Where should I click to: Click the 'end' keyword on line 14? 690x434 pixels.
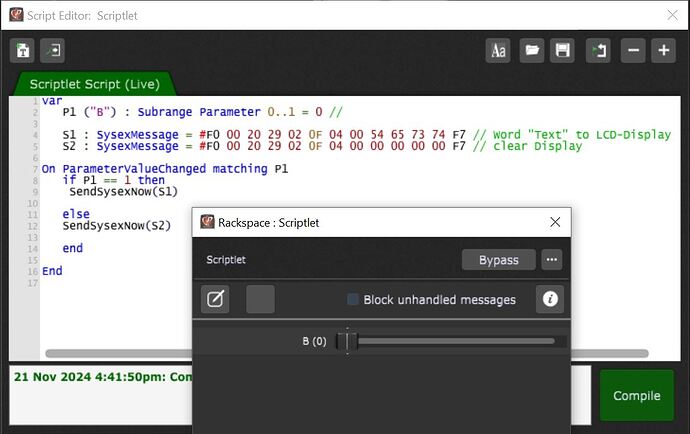click(73, 248)
